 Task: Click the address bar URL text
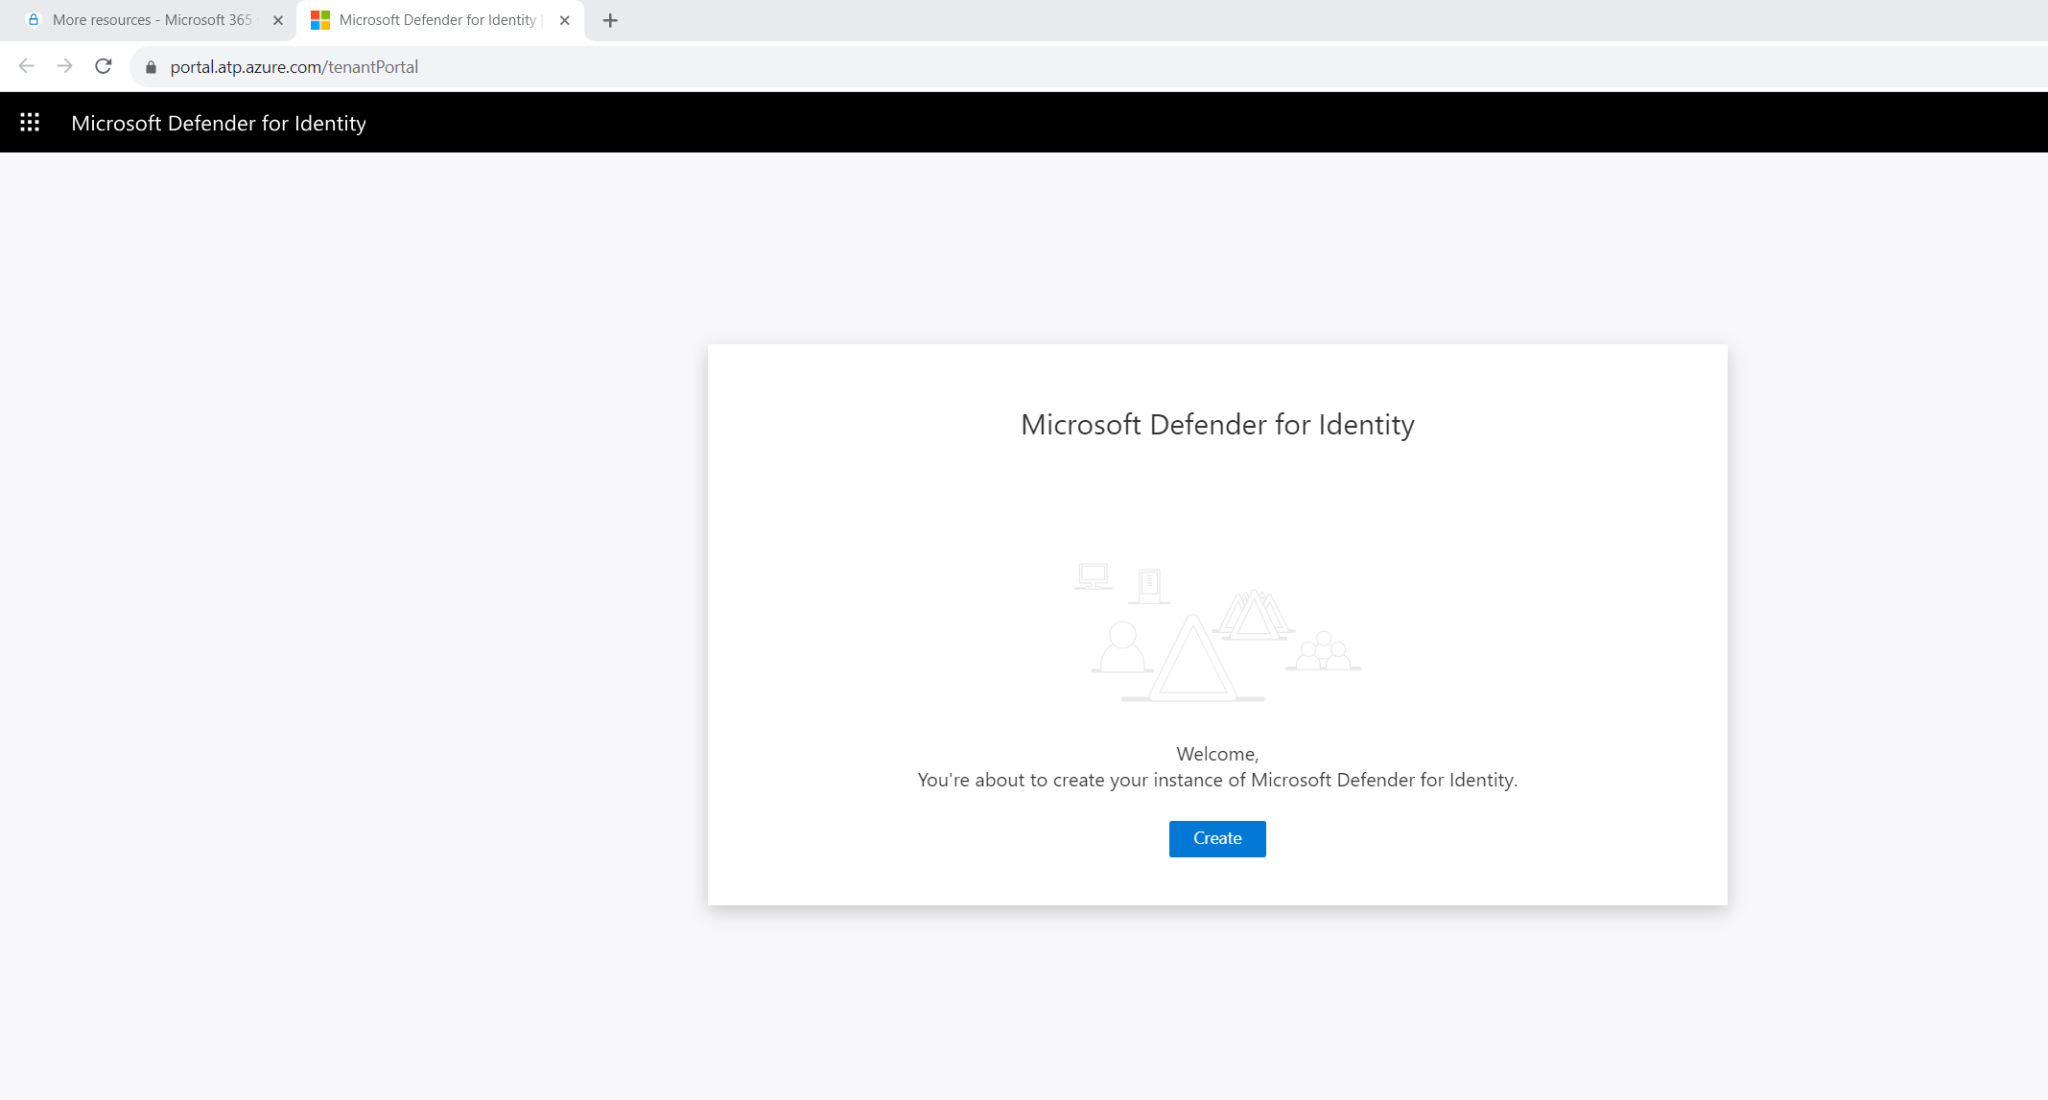[x=294, y=66]
